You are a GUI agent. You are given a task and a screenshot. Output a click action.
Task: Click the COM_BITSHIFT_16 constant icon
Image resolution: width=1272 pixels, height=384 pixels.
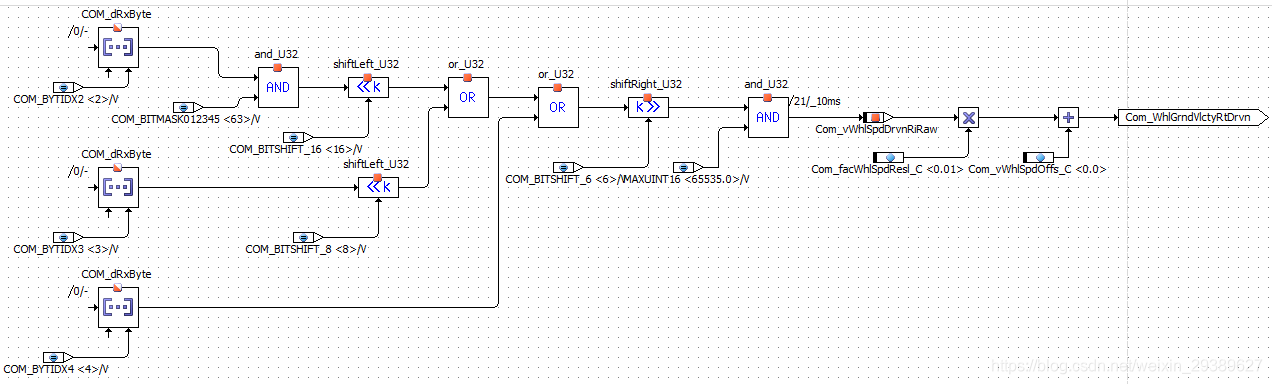[x=297, y=137]
